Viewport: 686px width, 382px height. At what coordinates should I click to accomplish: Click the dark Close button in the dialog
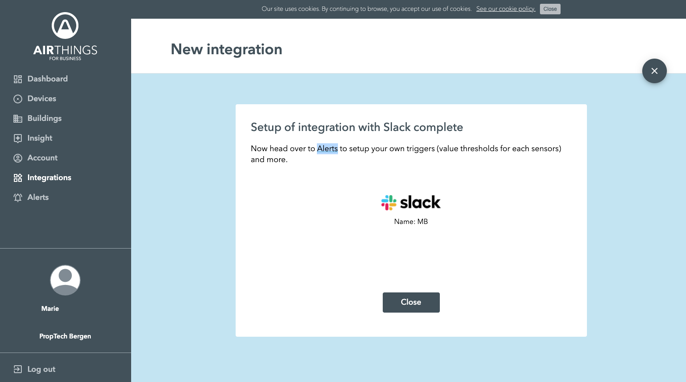[x=411, y=302]
